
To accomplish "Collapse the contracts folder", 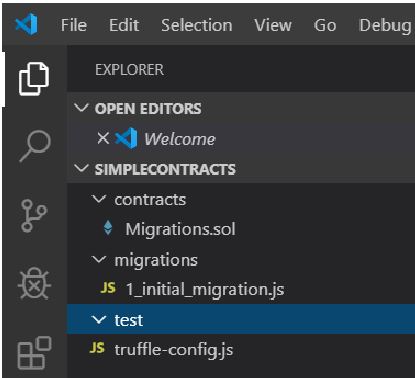I will (99, 199).
